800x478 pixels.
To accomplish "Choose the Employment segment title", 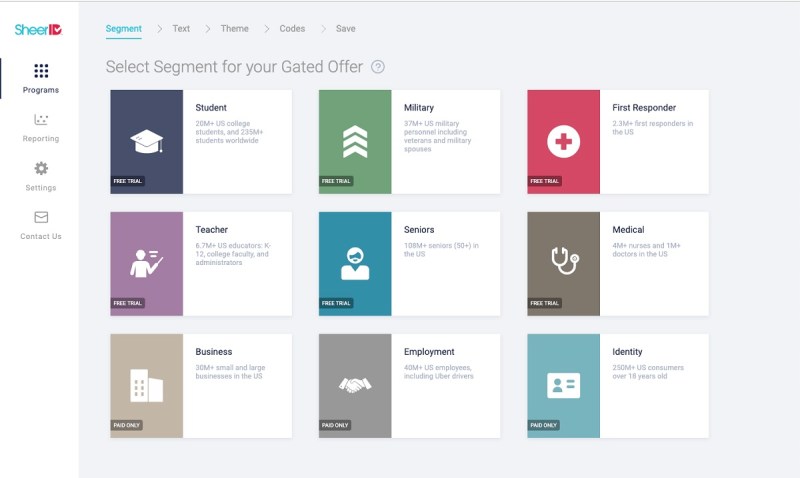I will coord(429,351).
